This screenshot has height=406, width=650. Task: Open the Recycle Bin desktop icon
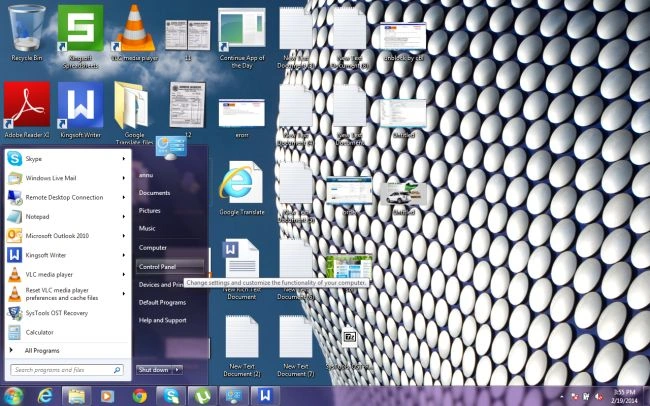(27, 33)
